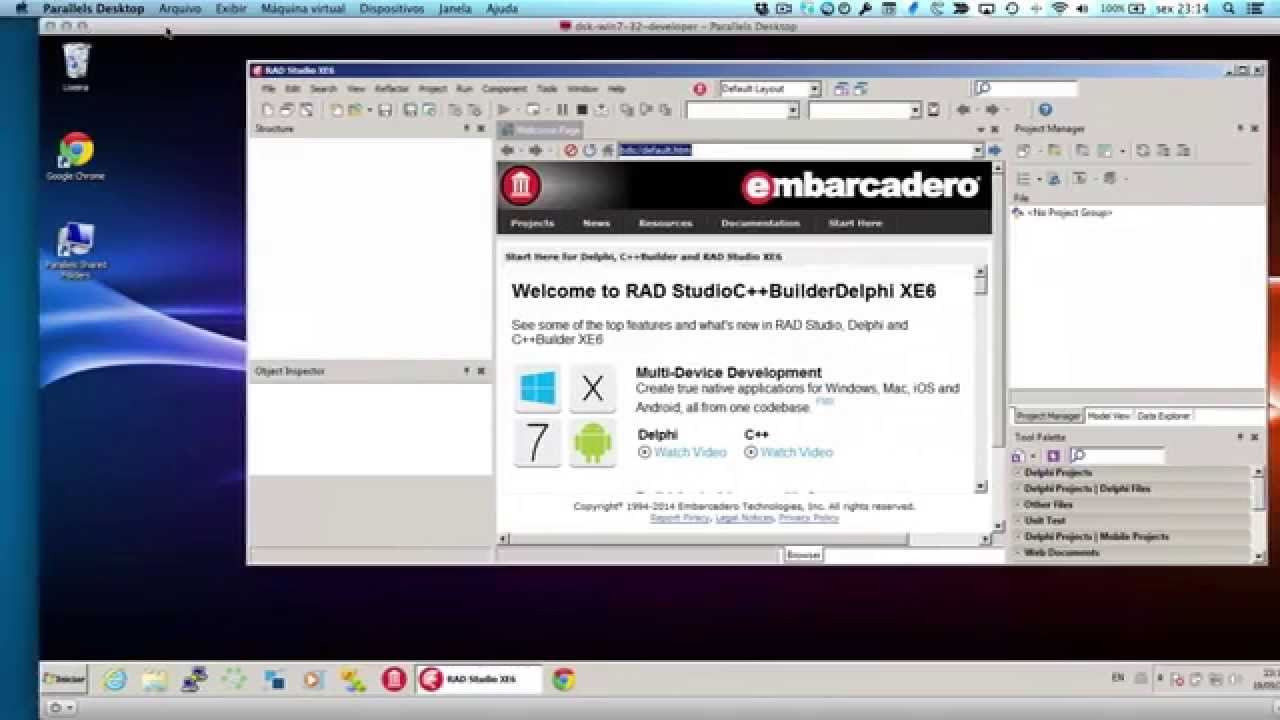Click the Mac OS X tile icon
The width and height of the screenshot is (1280, 720).
pos(592,388)
